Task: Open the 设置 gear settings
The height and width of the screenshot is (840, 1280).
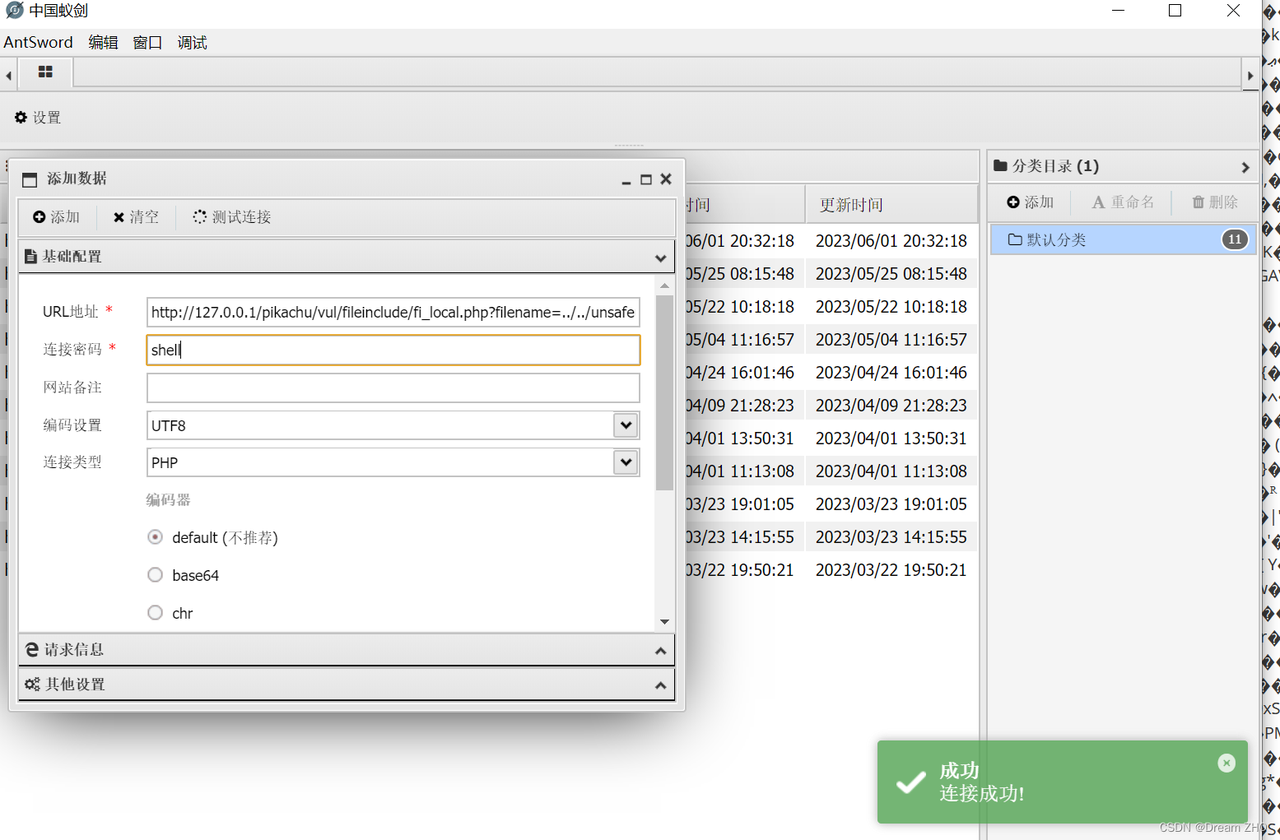Action: tap(38, 117)
